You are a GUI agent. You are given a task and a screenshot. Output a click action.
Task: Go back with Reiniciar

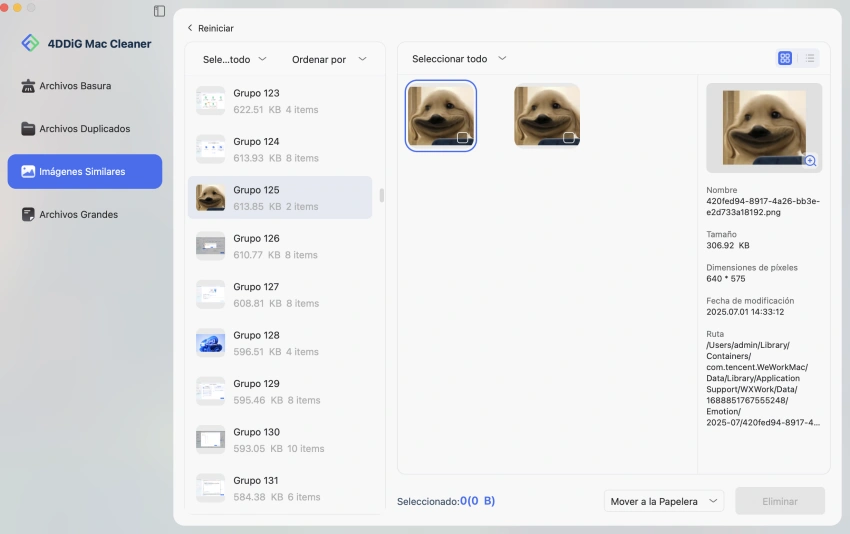tap(210, 28)
